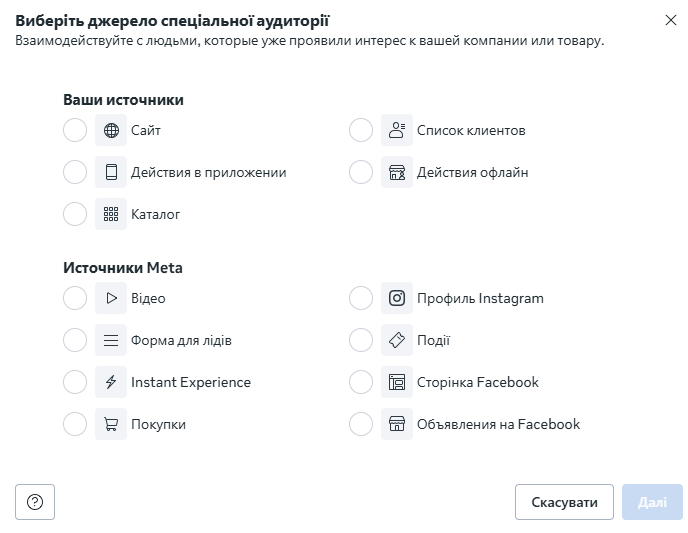Click the globe icon next to Сайт
This screenshot has height=533, width=688.
click(111, 130)
